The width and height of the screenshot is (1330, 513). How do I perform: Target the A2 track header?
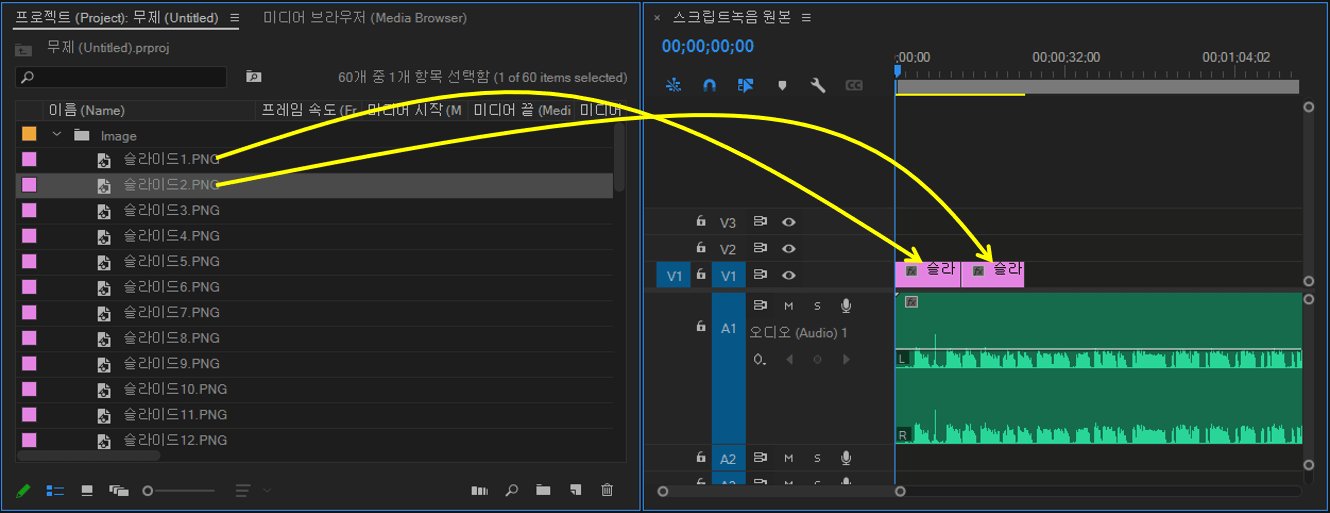[728, 458]
